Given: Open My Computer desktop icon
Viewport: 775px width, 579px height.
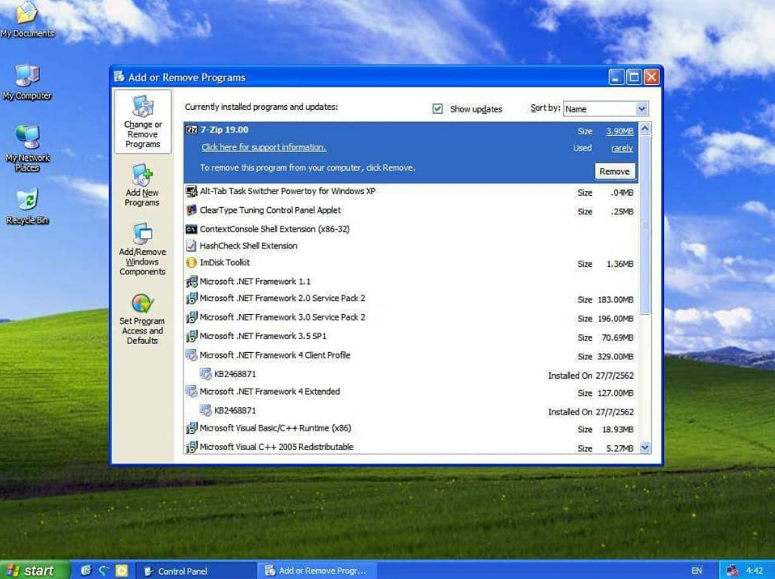Looking at the screenshot, I should [x=27, y=82].
